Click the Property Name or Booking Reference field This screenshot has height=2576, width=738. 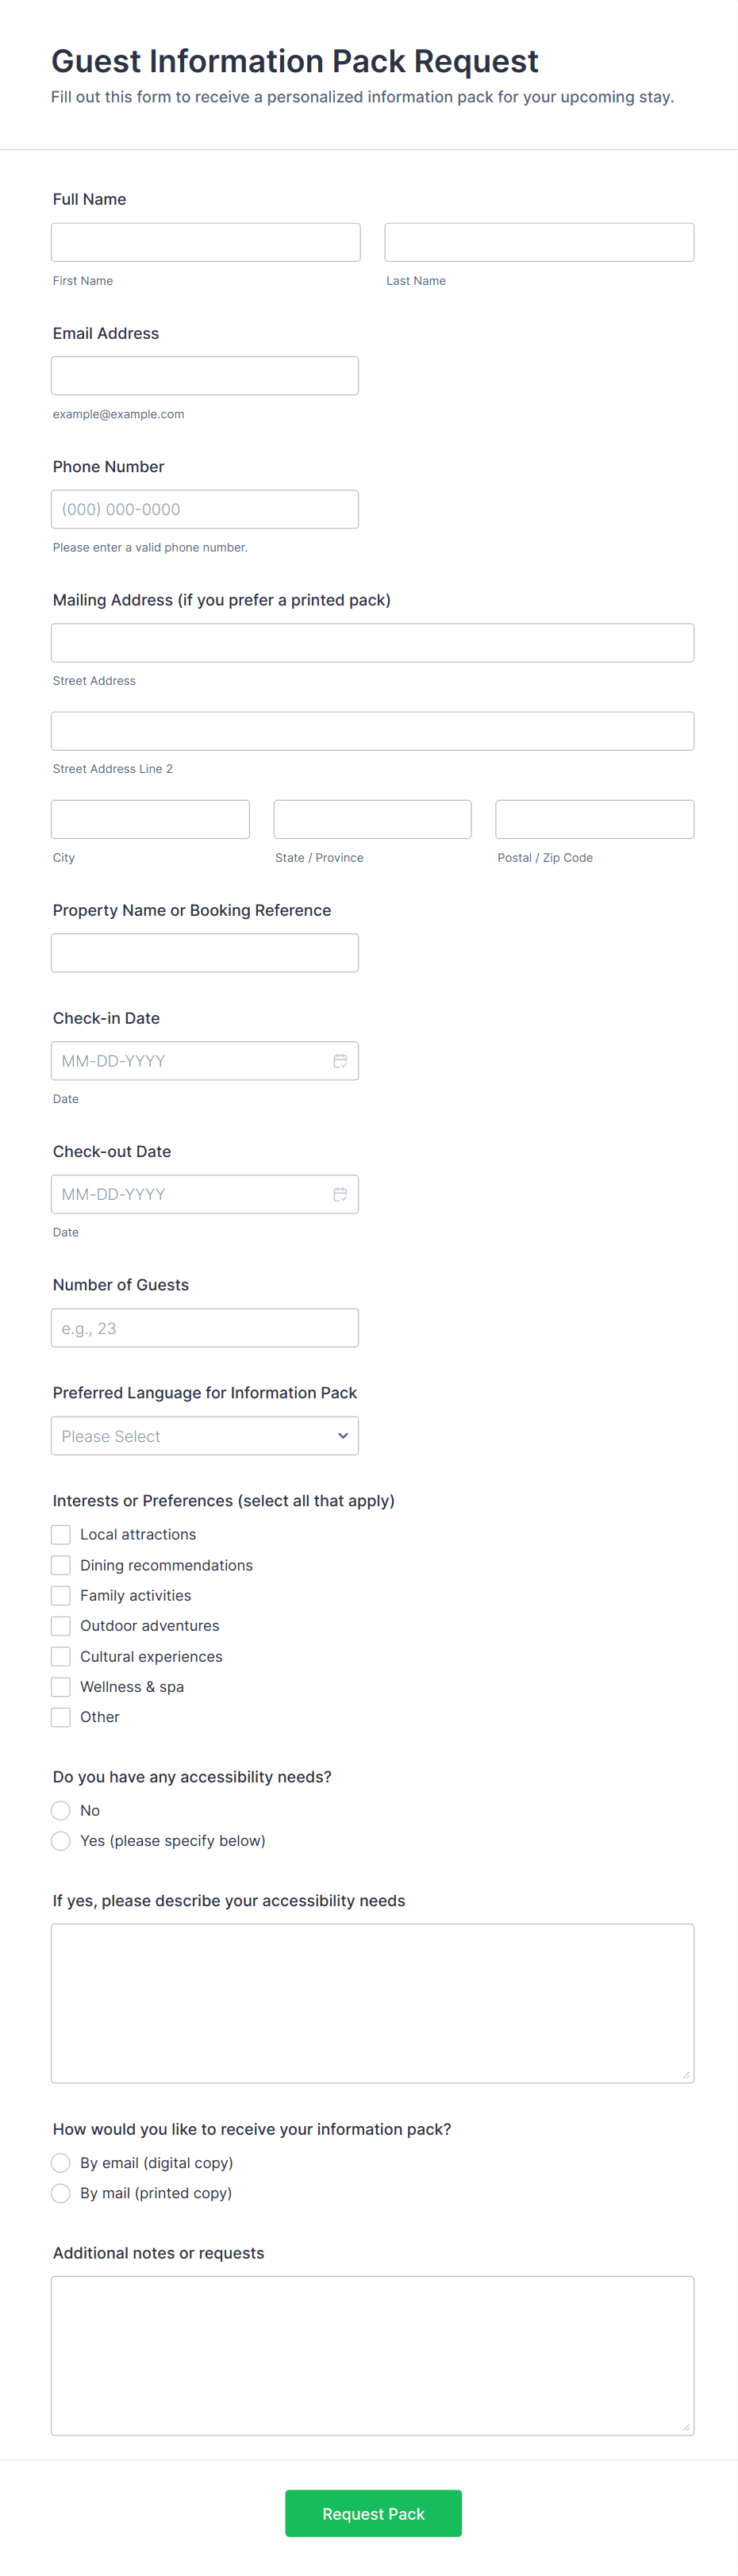205,952
